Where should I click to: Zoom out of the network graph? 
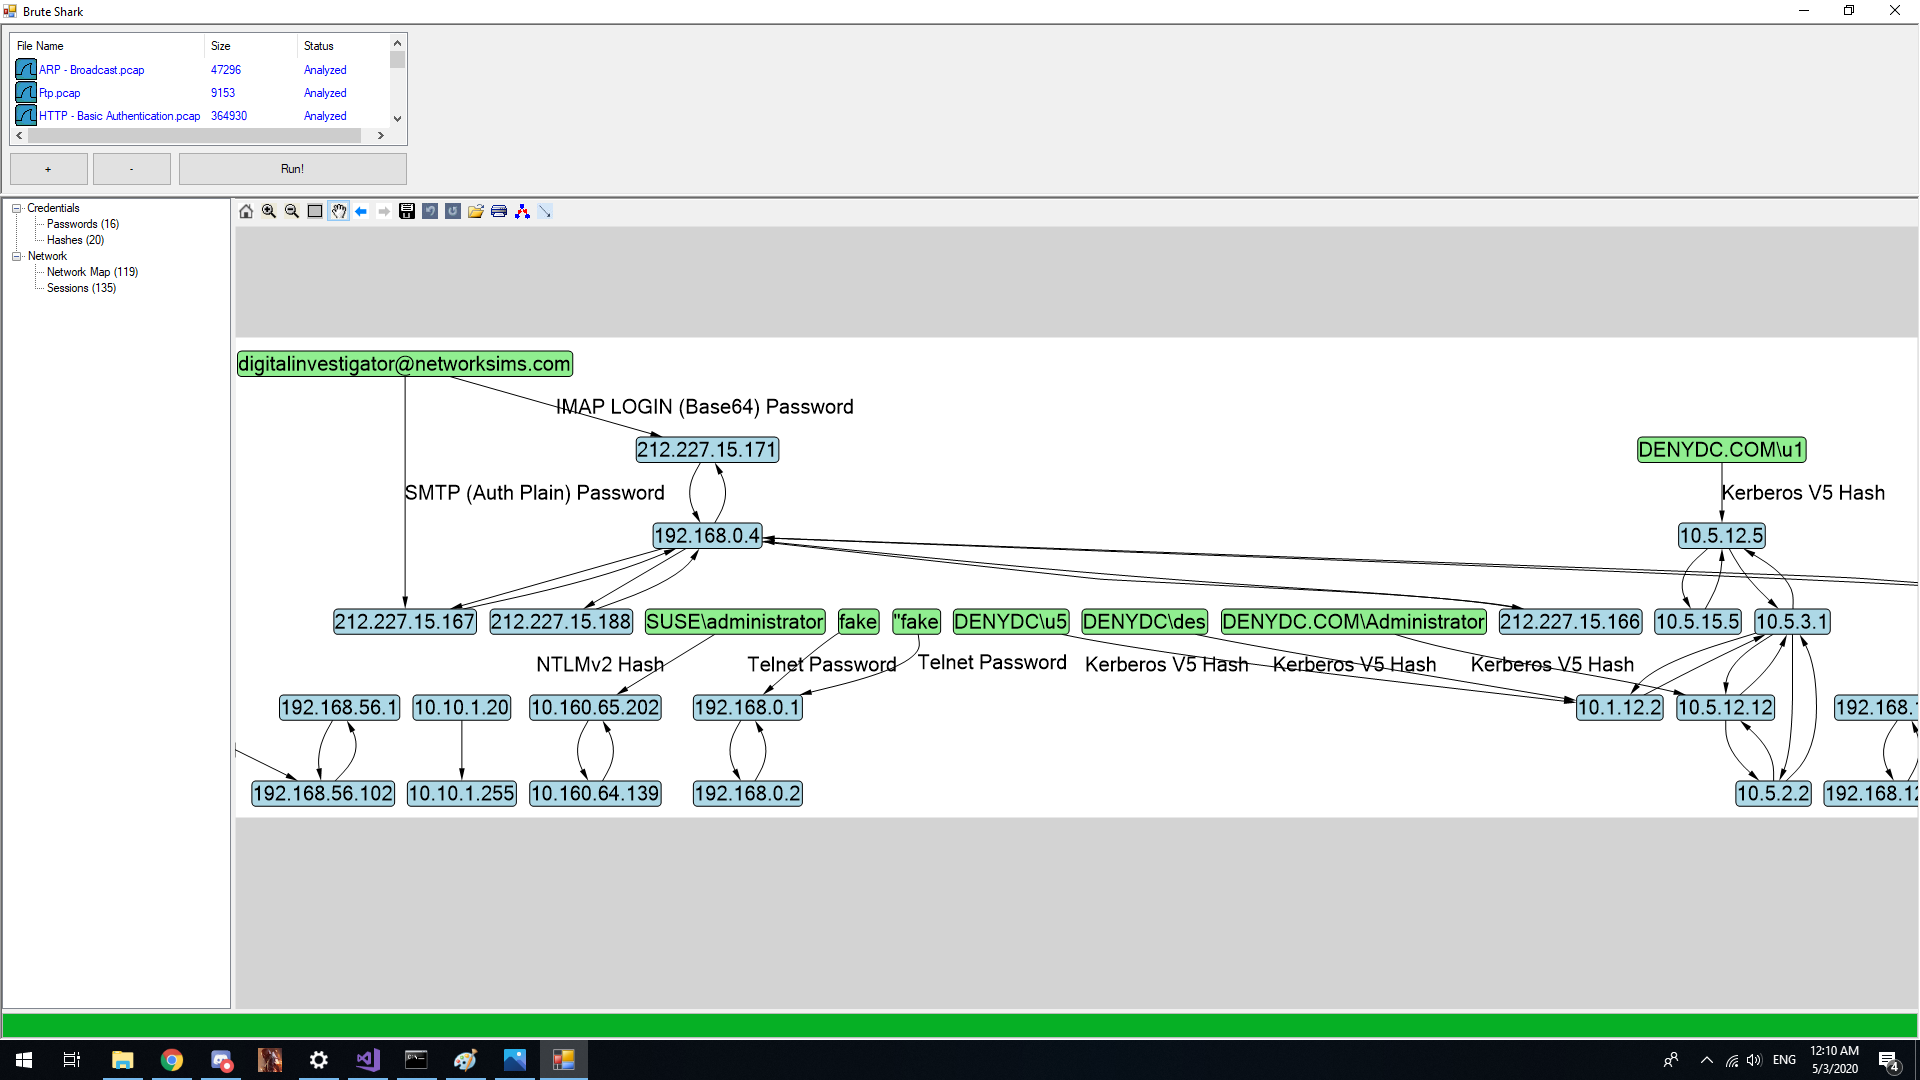pos(292,211)
